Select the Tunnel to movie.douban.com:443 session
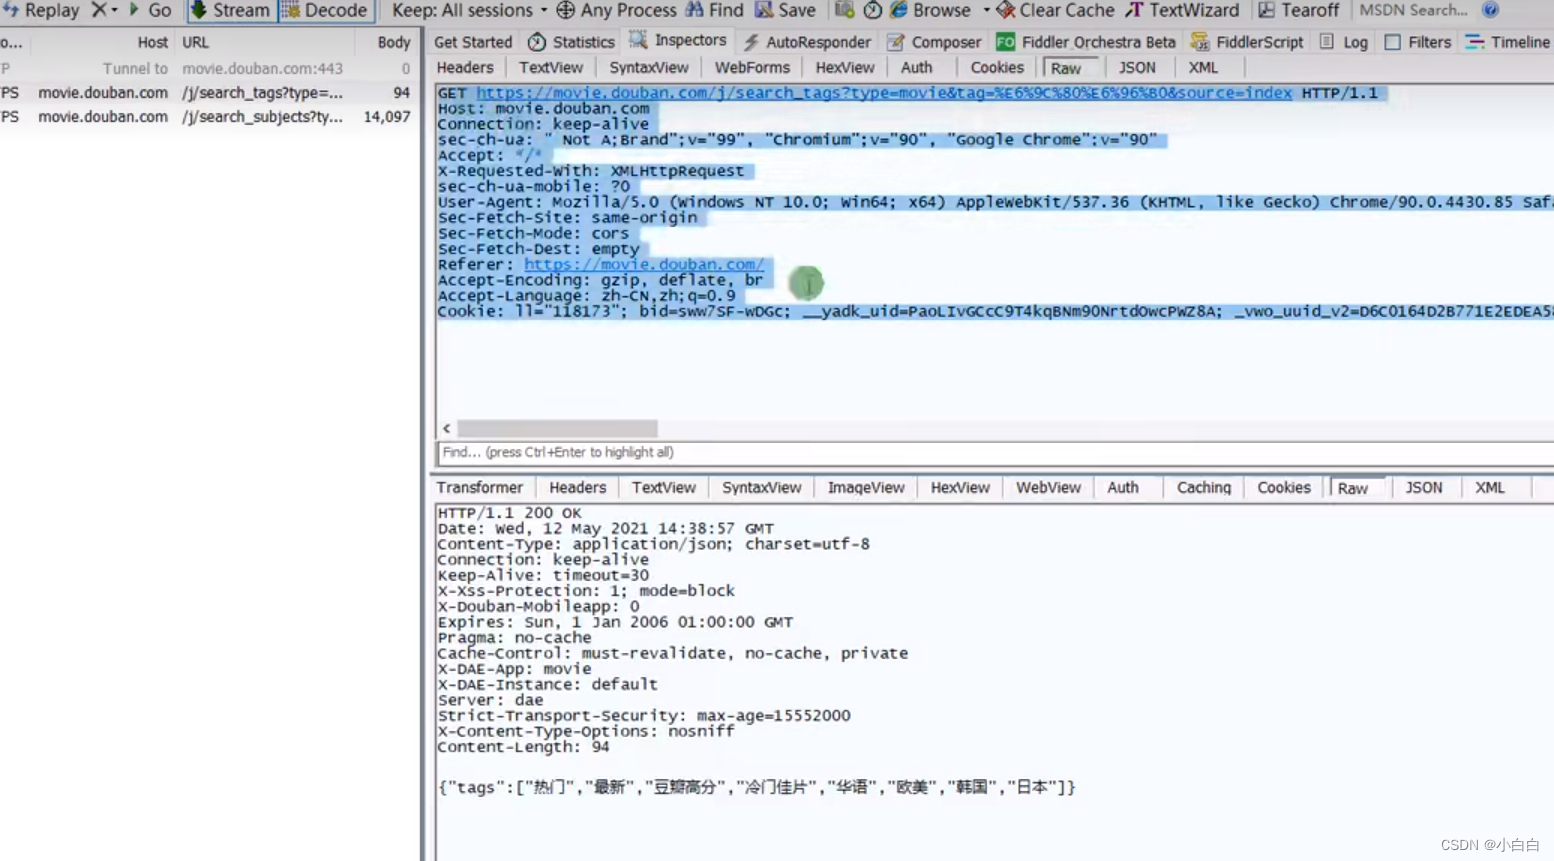The image size is (1554, 861). point(208,68)
